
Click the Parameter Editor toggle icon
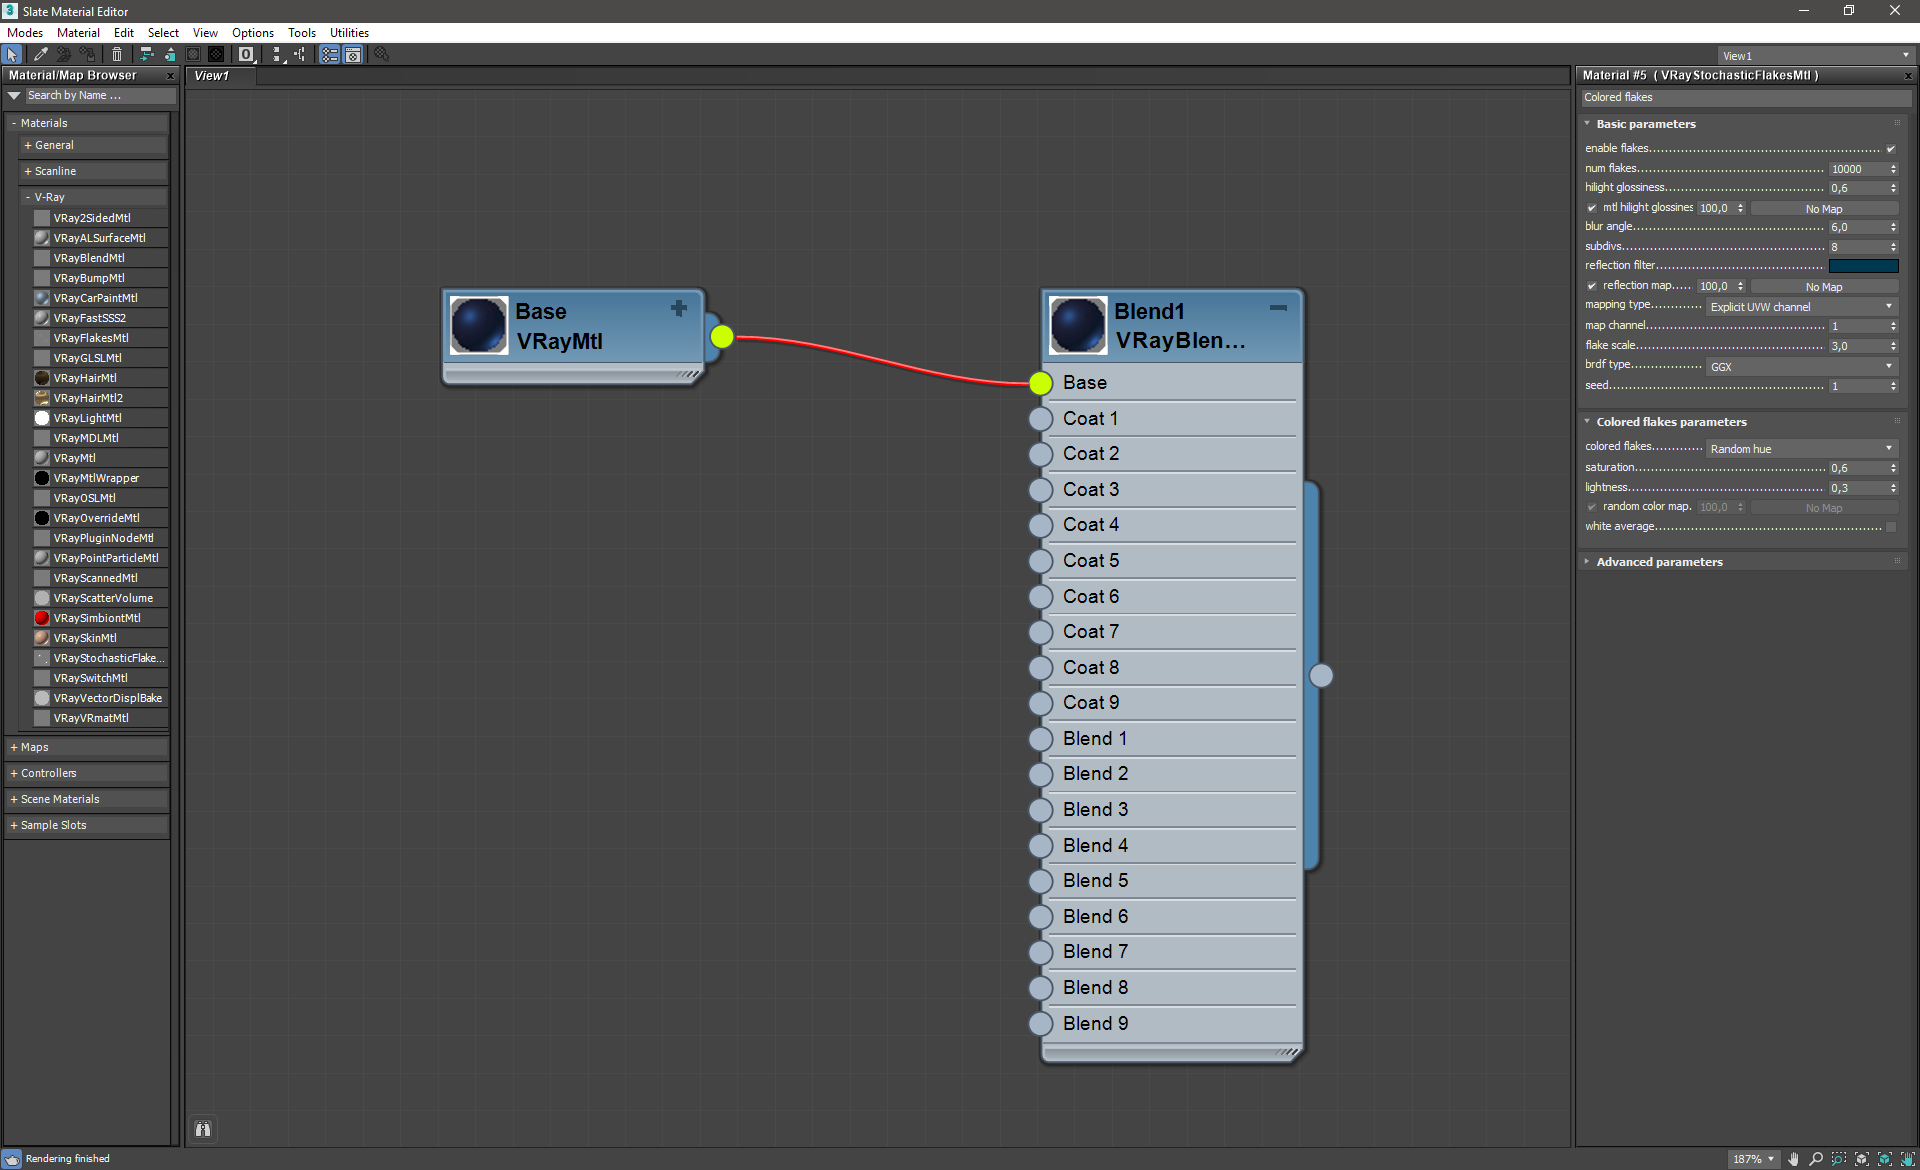[353, 55]
